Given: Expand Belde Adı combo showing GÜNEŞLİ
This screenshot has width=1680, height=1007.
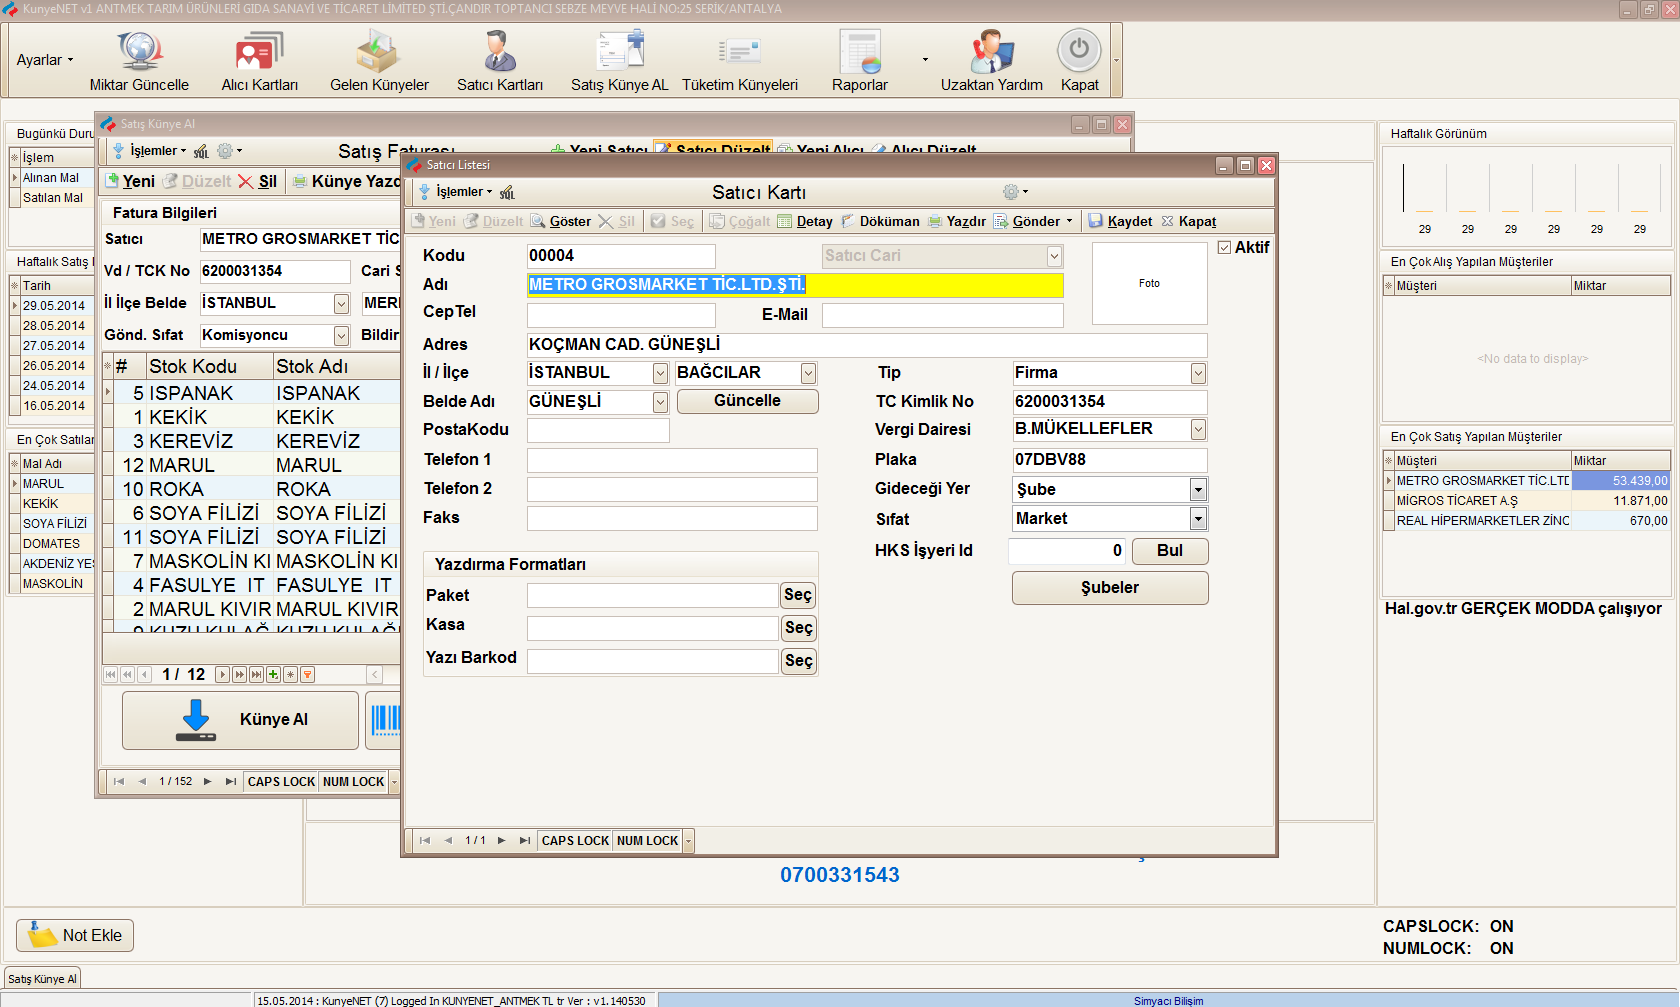Looking at the screenshot, I should click(660, 402).
